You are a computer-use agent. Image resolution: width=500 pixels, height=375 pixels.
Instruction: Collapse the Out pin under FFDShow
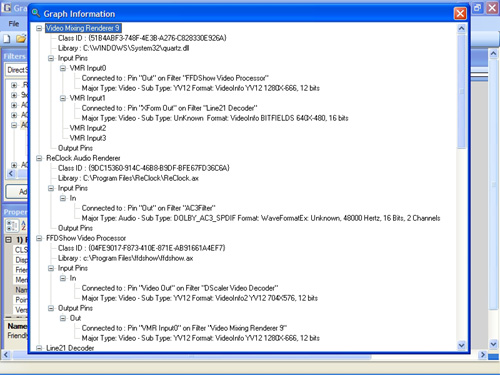pos(63,318)
